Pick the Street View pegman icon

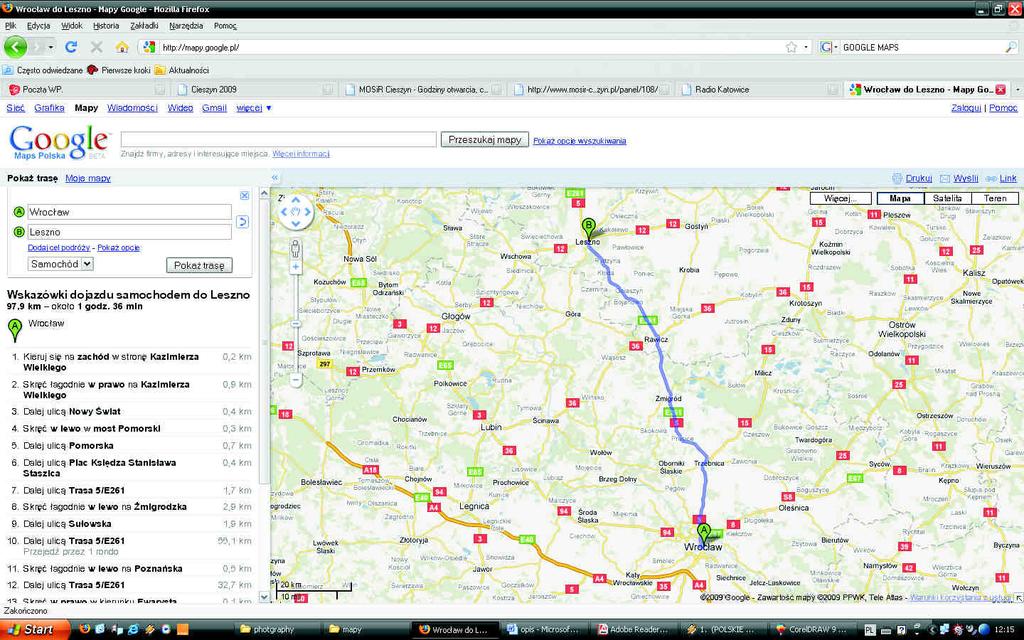pyautogui.click(x=296, y=248)
